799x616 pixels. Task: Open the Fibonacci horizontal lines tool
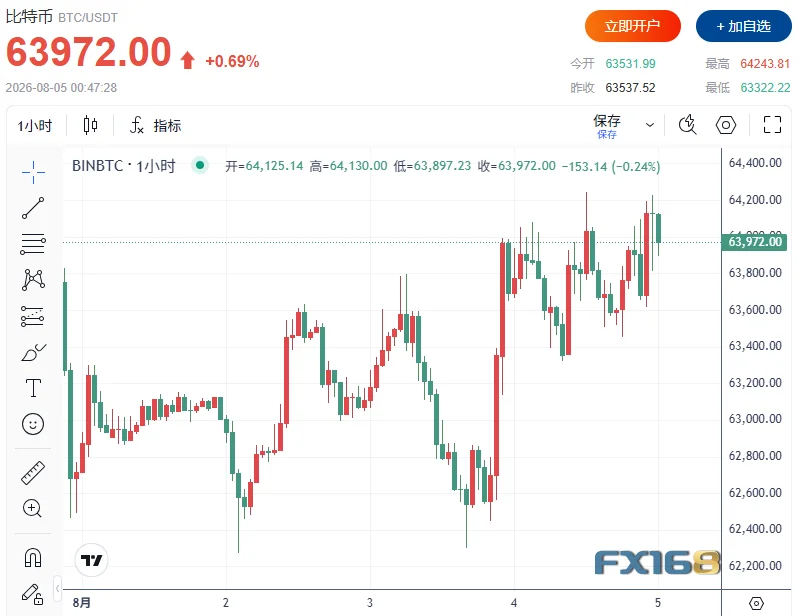point(33,244)
